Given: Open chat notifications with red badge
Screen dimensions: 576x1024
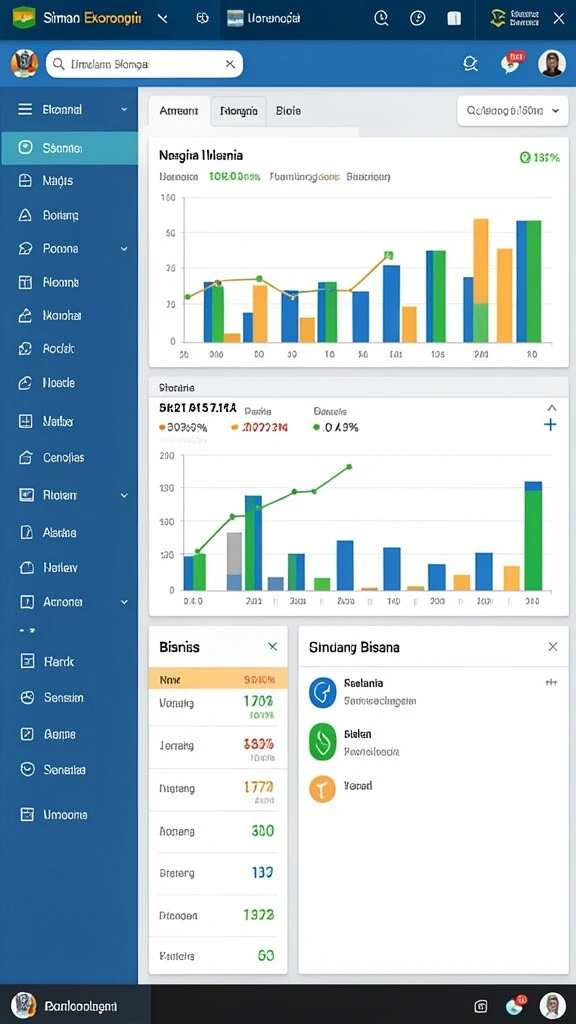Looking at the screenshot, I should (511, 63).
